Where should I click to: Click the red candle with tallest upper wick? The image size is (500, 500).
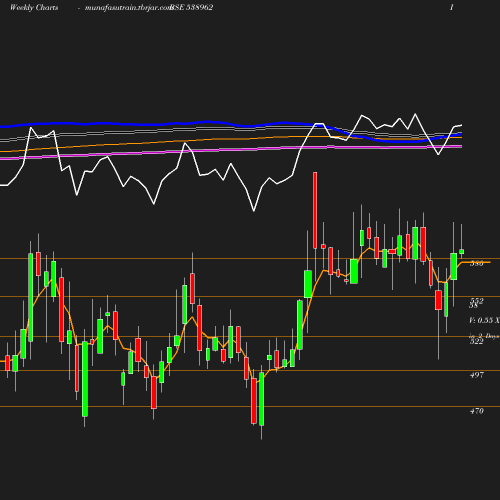tap(315, 210)
